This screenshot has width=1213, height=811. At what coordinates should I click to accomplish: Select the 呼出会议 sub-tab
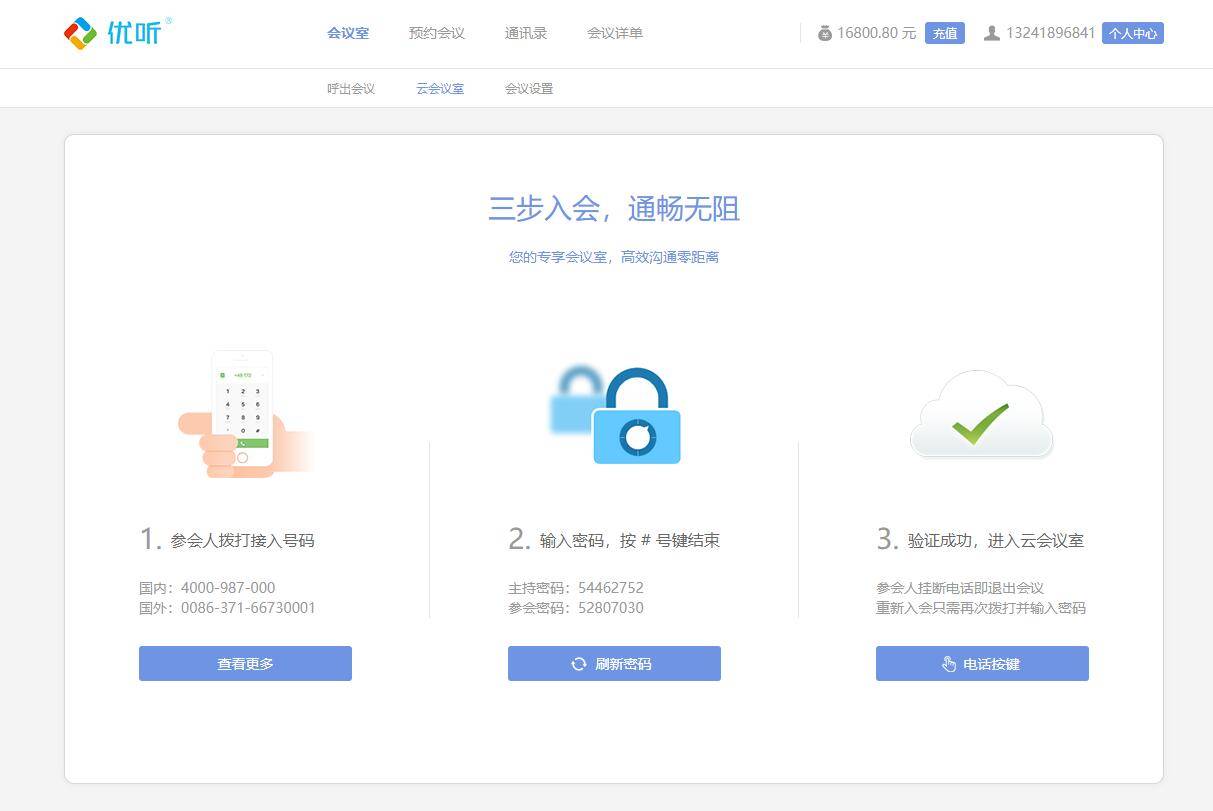pos(351,88)
